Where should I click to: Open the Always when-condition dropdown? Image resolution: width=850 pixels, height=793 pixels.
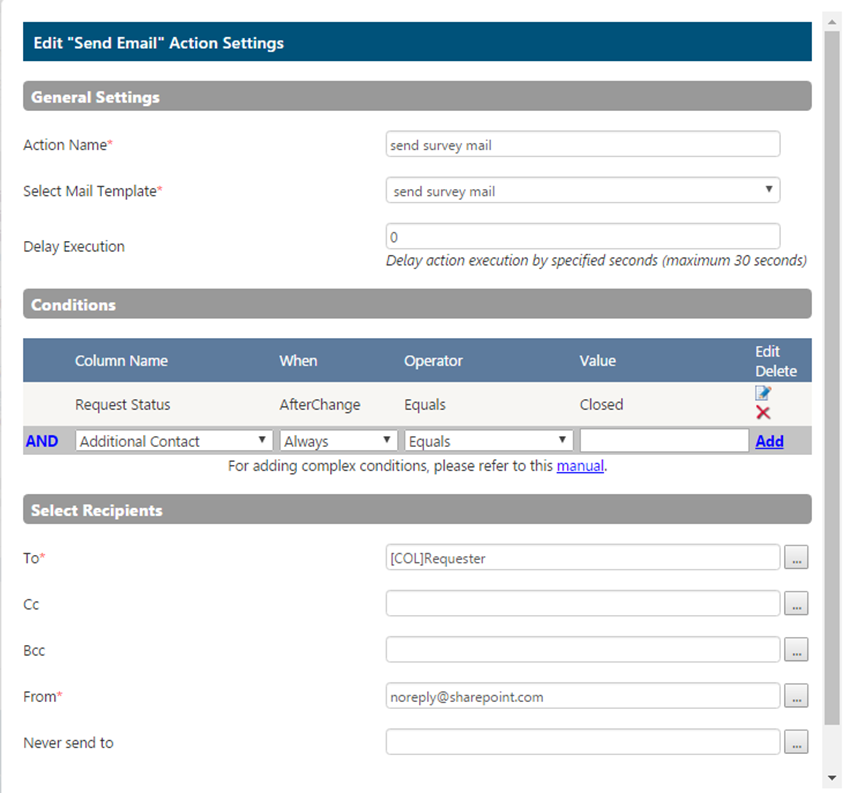tap(338, 441)
